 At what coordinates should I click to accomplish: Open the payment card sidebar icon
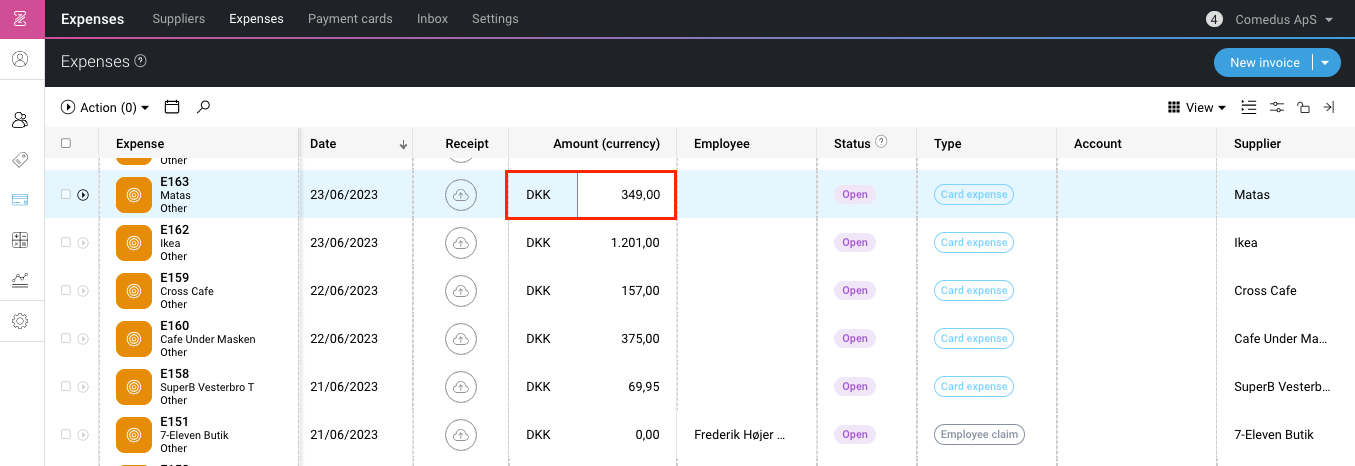pos(20,200)
